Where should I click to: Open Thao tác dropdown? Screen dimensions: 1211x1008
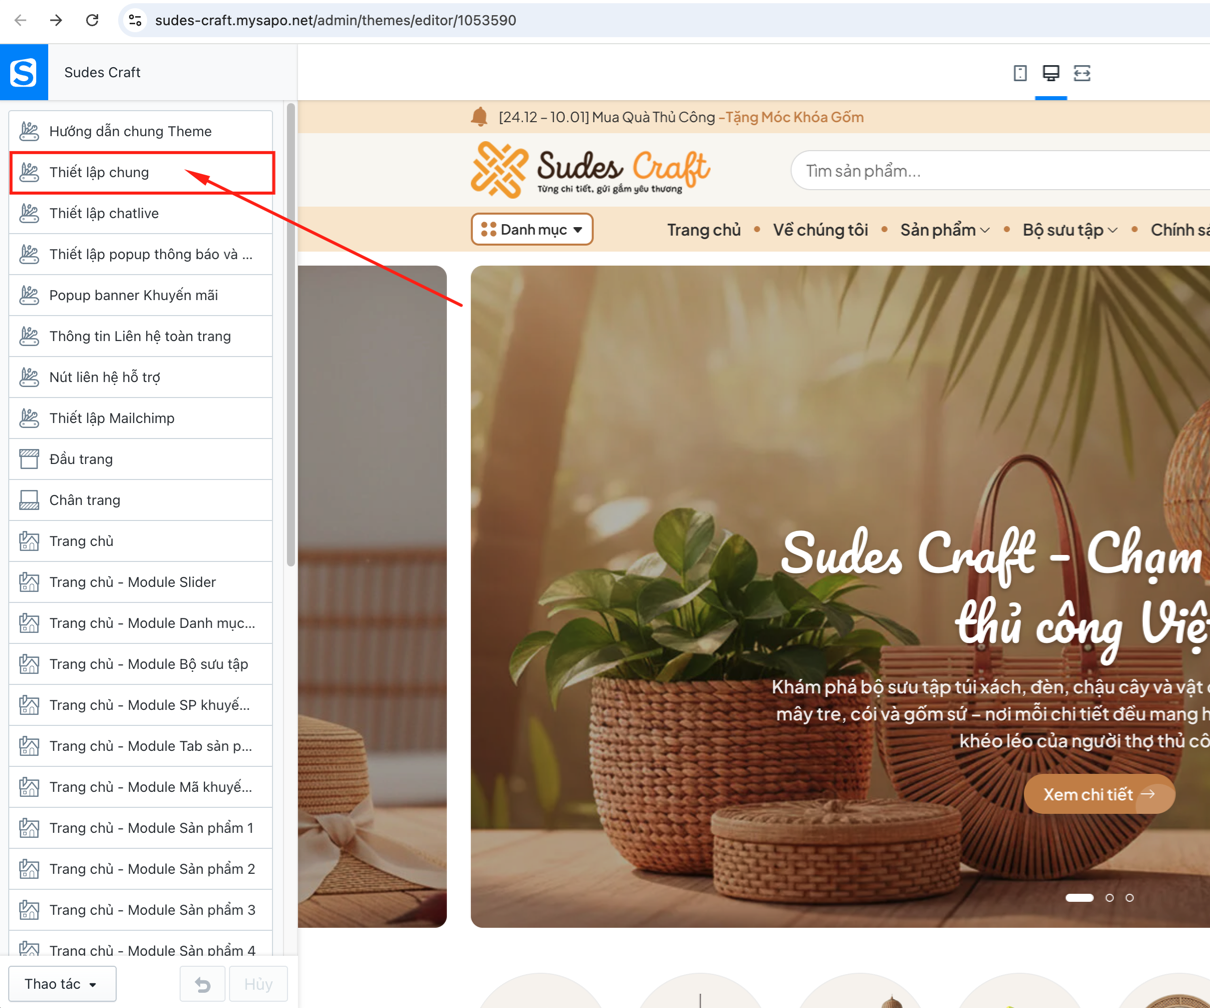pyautogui.click(x=62, y=984)
